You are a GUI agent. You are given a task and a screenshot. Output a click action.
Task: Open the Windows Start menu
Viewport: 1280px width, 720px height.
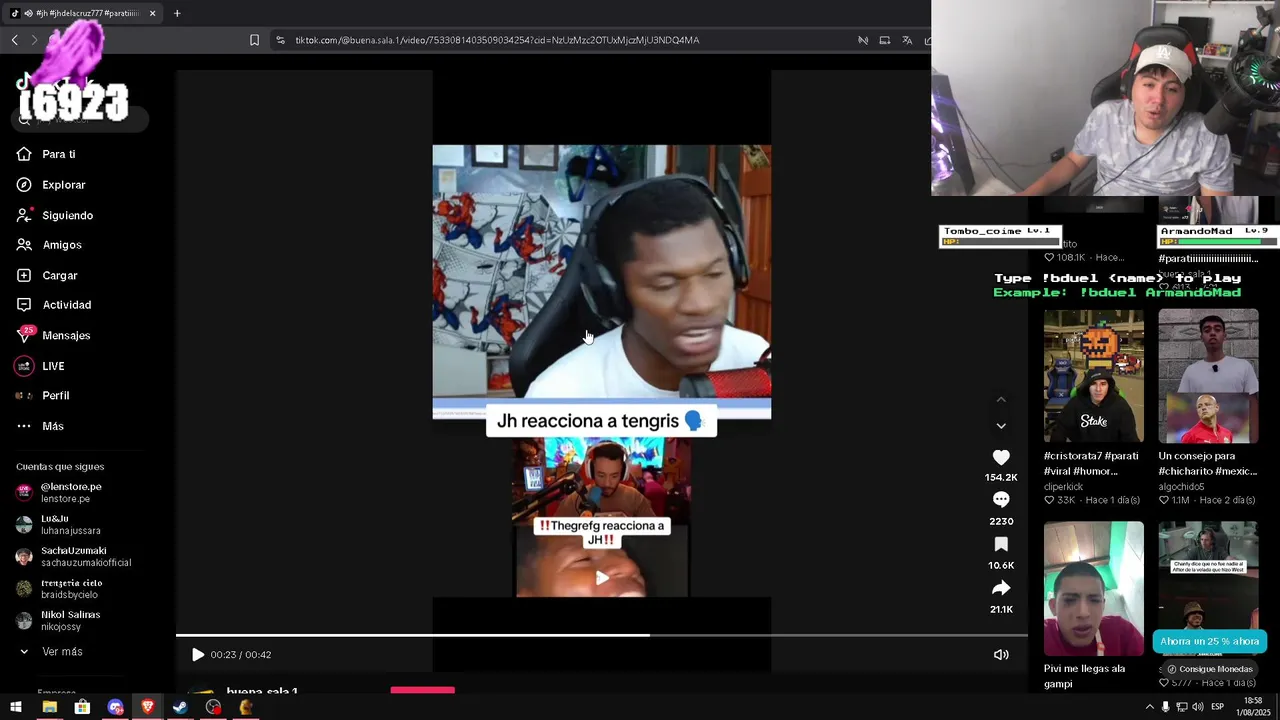click(x=16, y=707)
